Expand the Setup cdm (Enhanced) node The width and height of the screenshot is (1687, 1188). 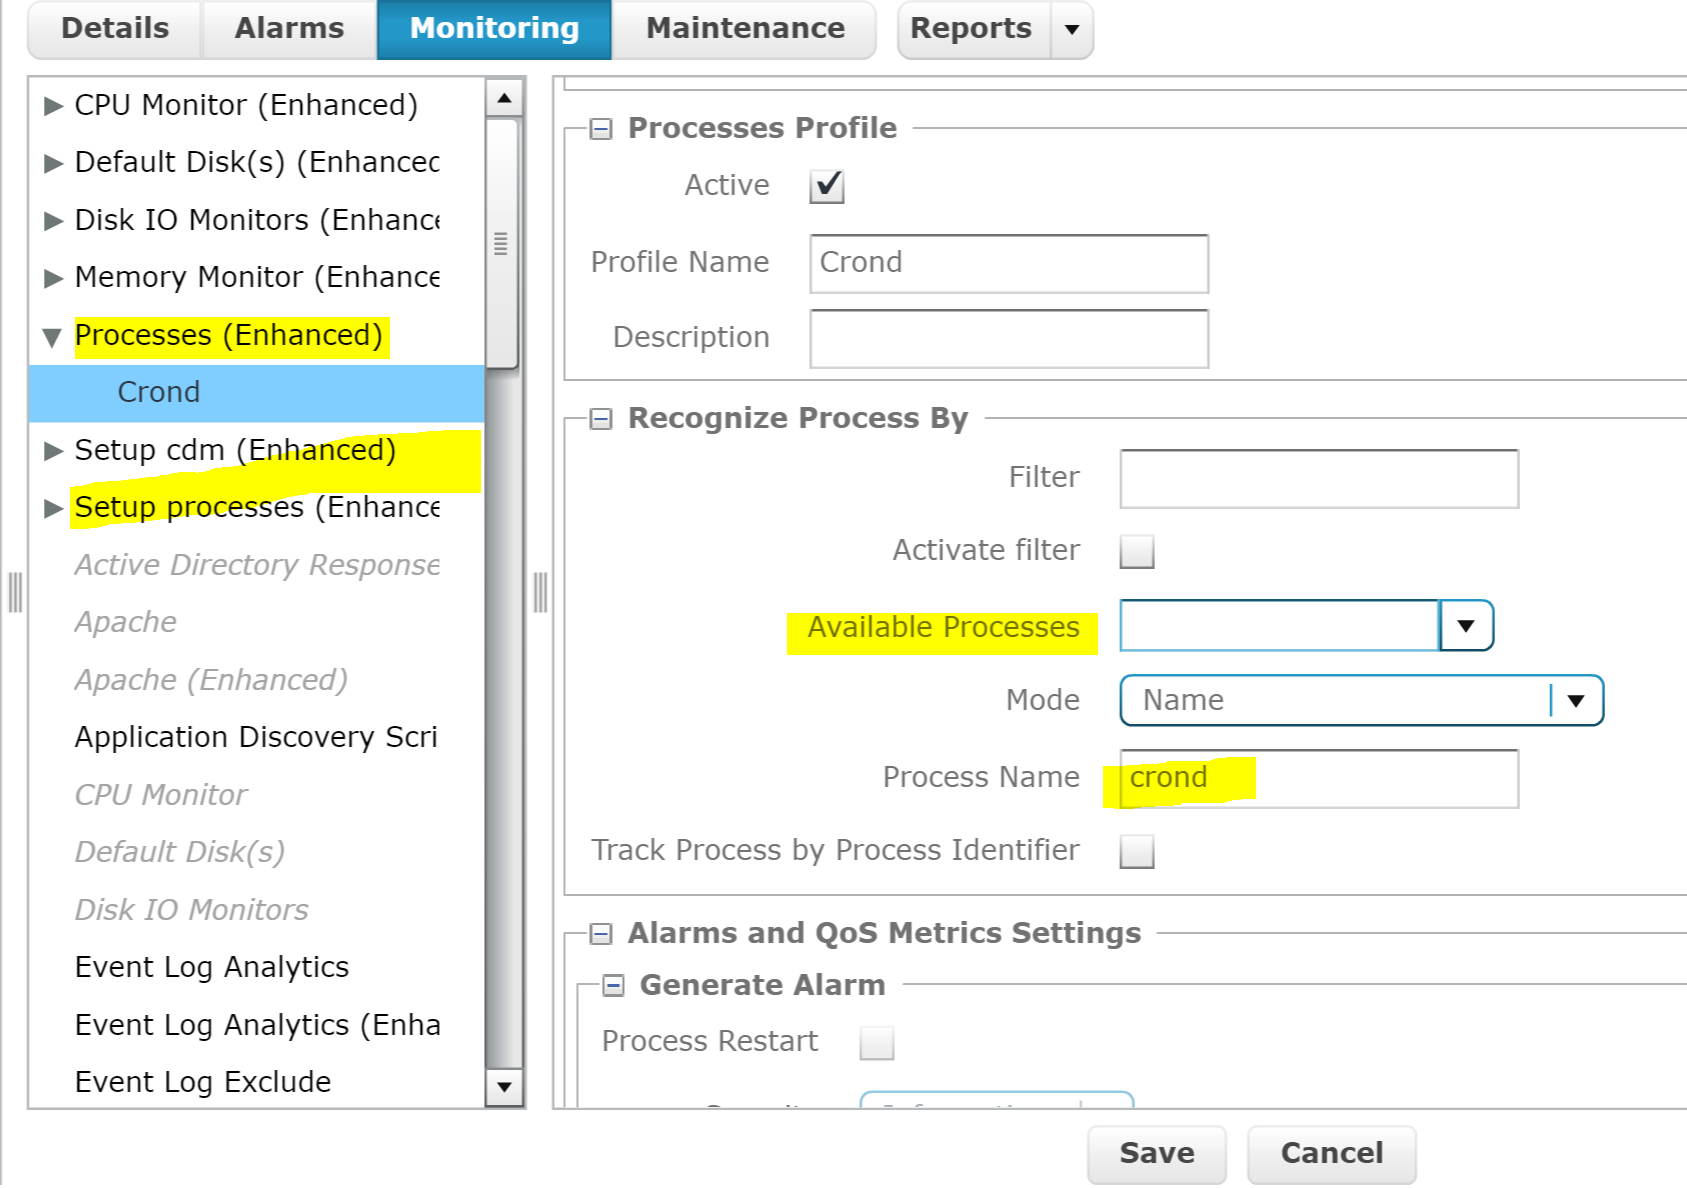pyautogui.click(x=52, y=450)
